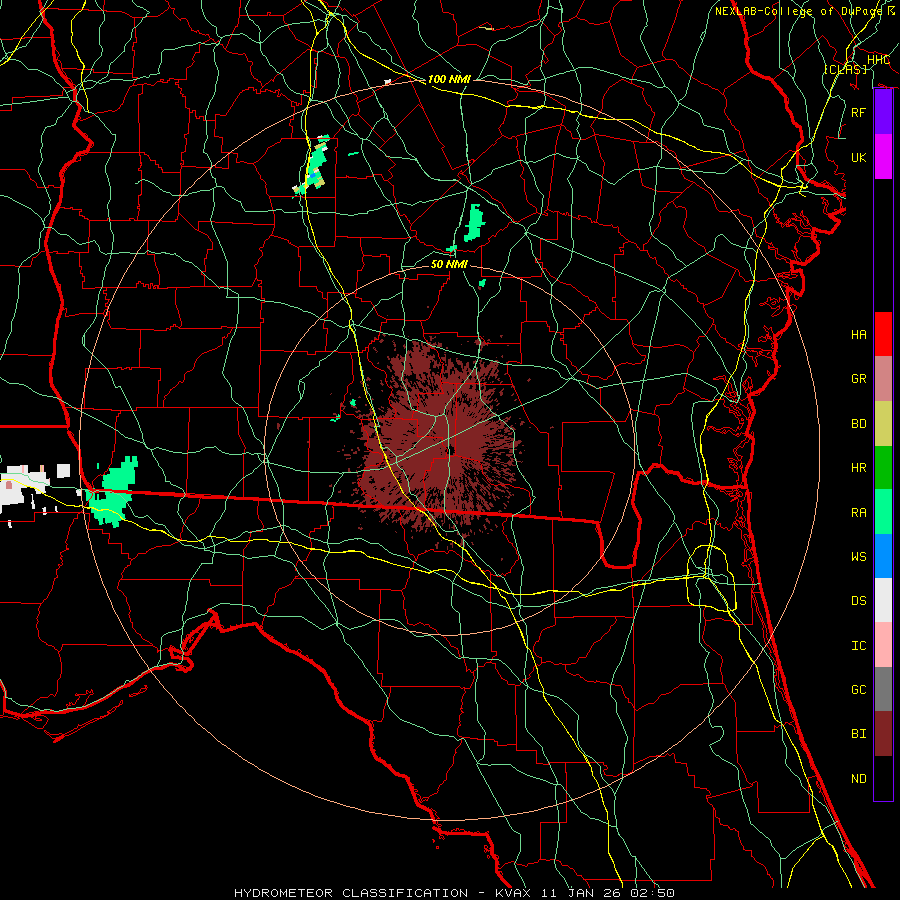The height and width of the screenshot is (900, 900).
Task: Click the WS blue legend swatch
Action: 883,556
